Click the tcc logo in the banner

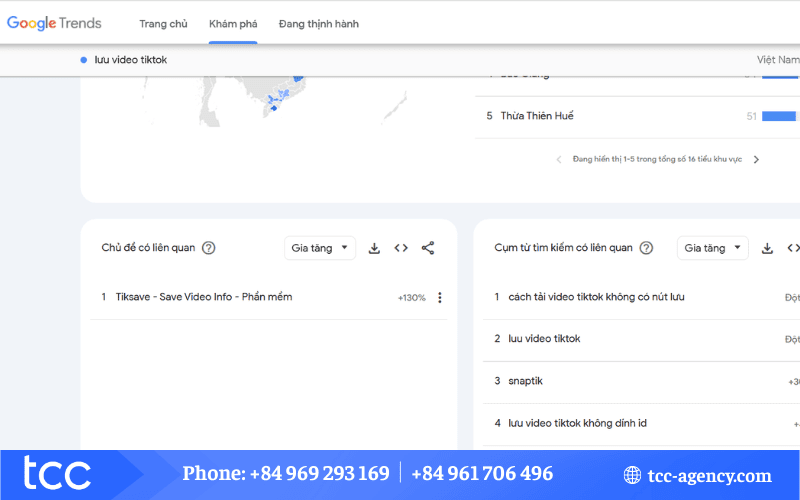[x=57, y=472]
